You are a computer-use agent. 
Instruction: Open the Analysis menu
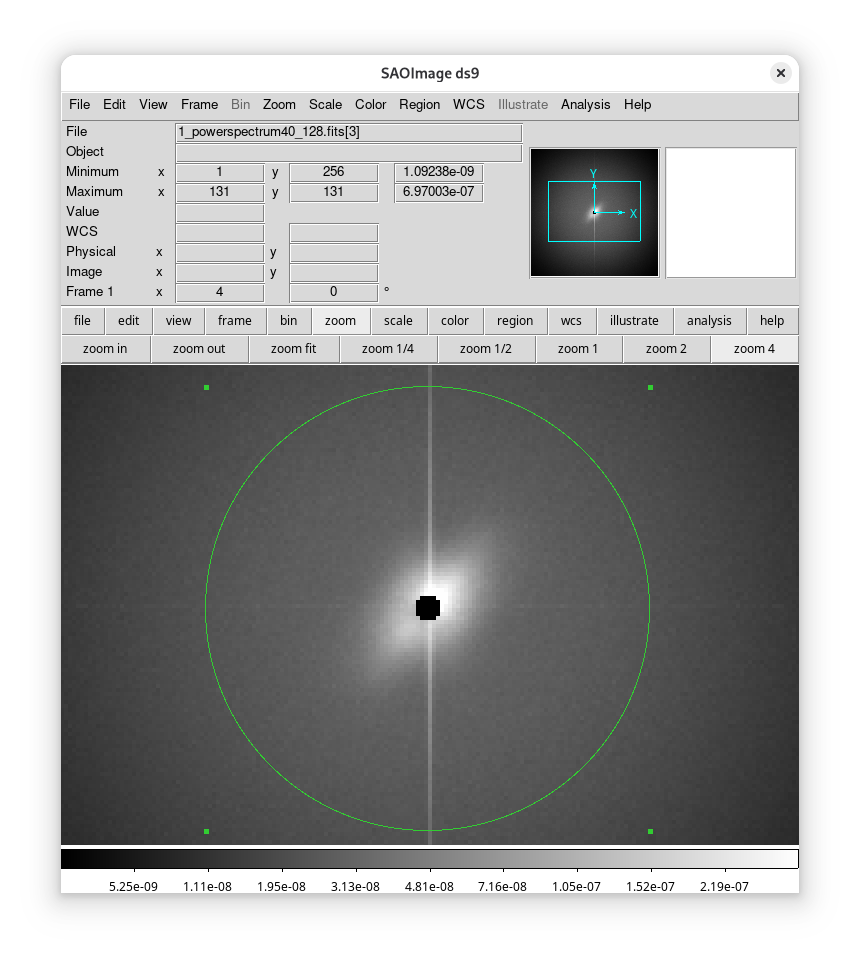click(x=585, y=104)
